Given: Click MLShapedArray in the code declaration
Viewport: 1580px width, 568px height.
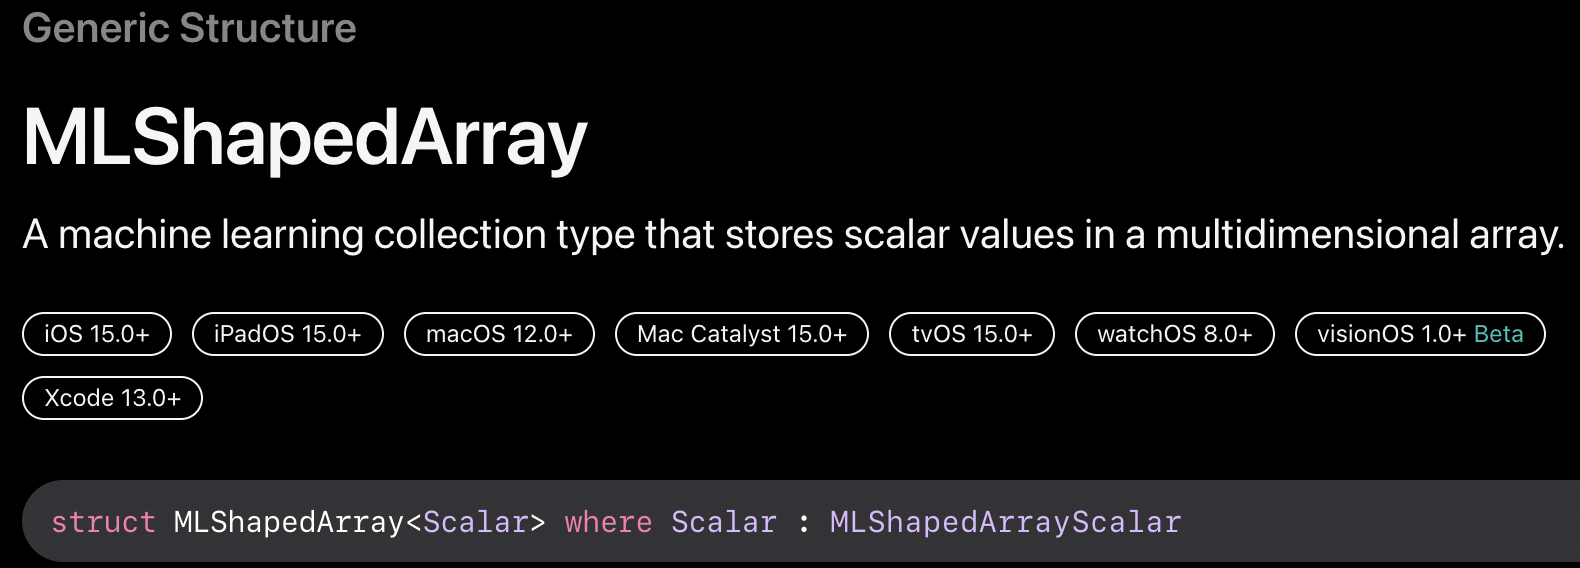Looking at the screenshot, I should [288, 522].
